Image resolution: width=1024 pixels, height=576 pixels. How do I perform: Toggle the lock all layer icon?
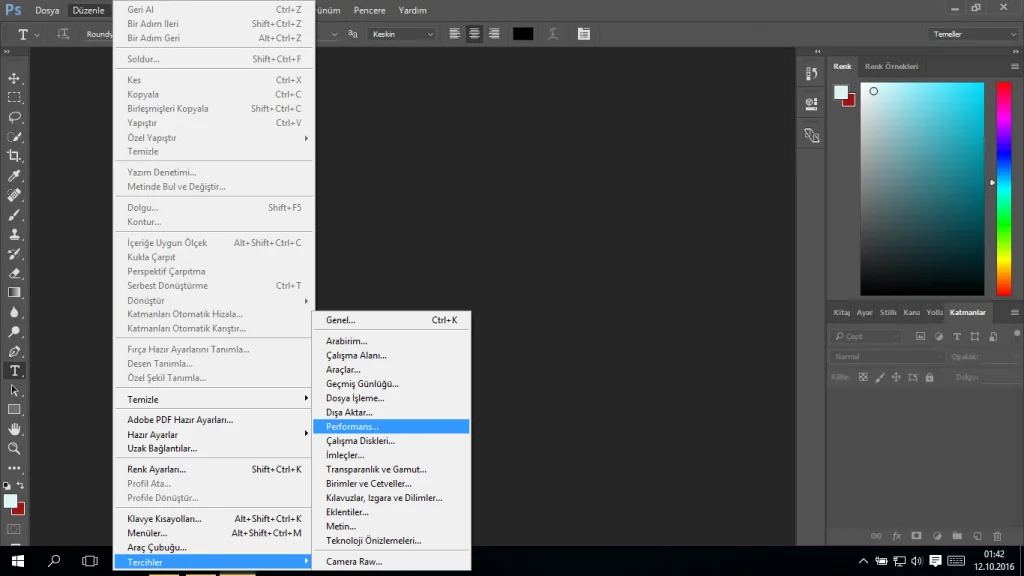tap(930, 377)
